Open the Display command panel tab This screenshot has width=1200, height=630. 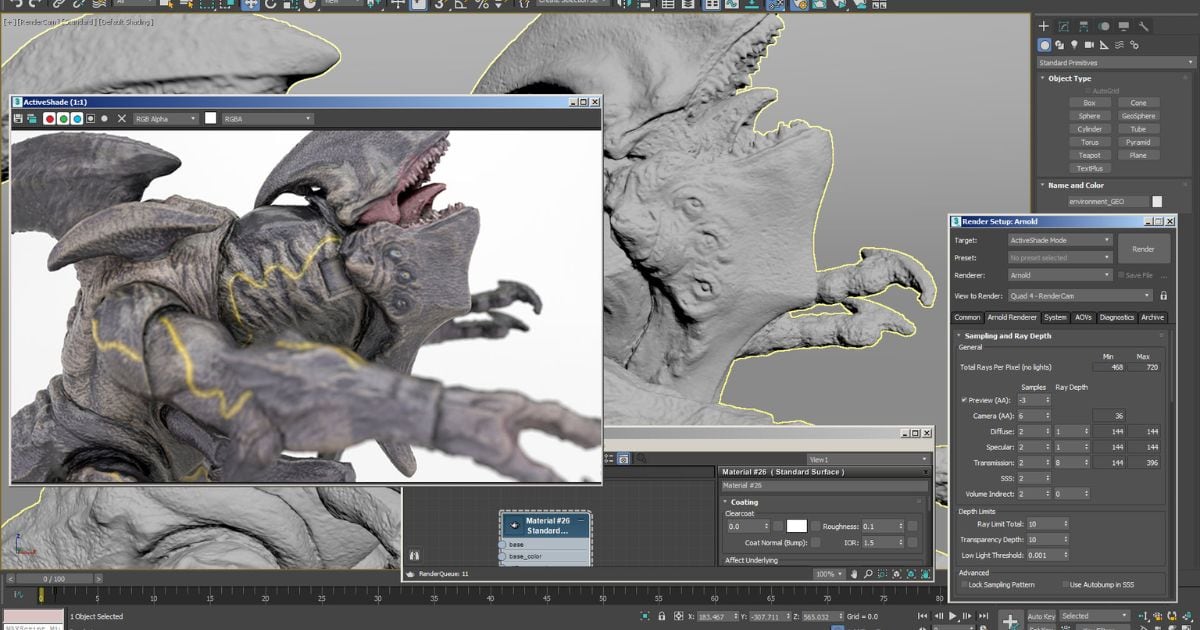[1124, 26]
